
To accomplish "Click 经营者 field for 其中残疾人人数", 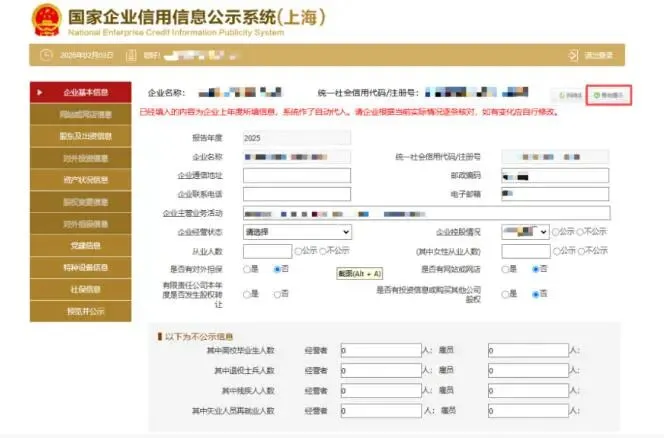I will pos(381,391).
